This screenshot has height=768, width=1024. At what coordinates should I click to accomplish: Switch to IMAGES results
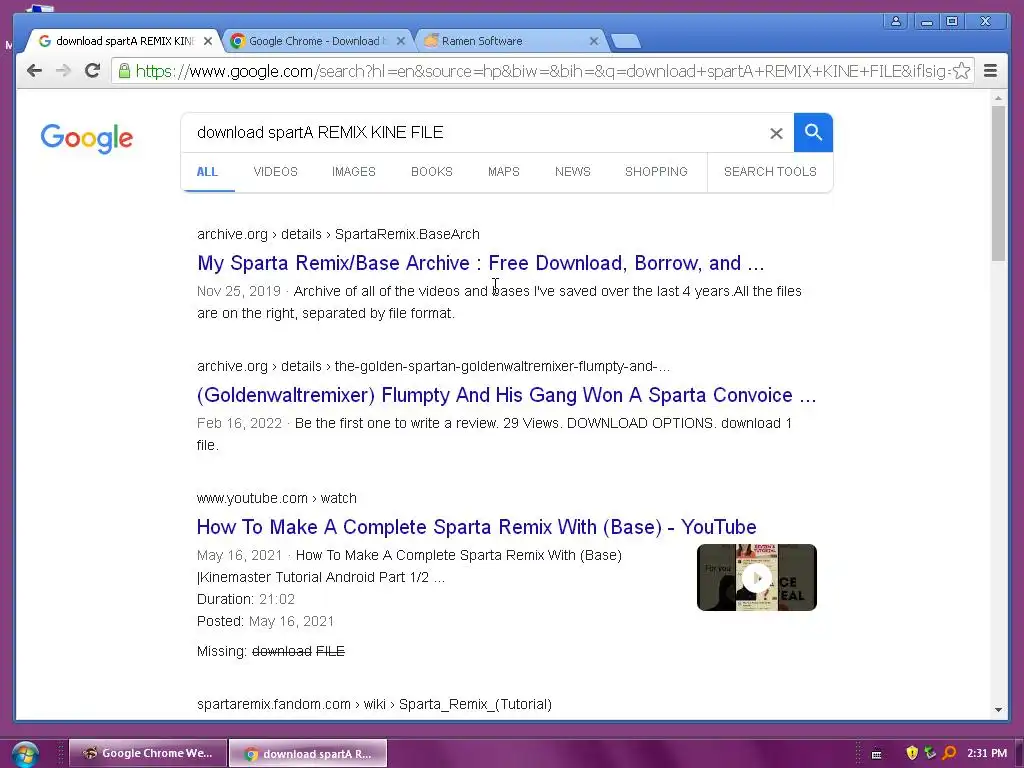click(x=354, y=172)
